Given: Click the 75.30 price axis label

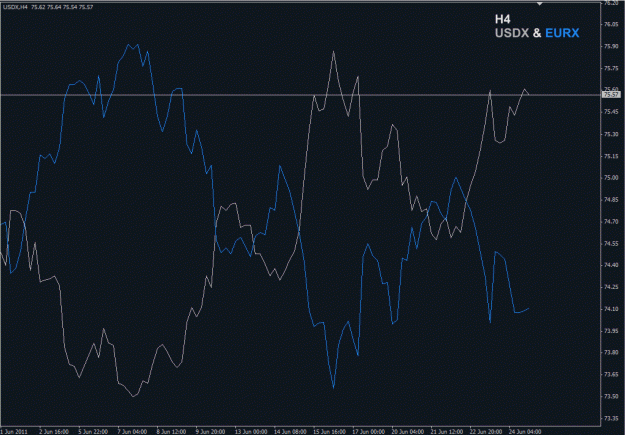Looking at the screenshot, I should click(x=610, y=134).
